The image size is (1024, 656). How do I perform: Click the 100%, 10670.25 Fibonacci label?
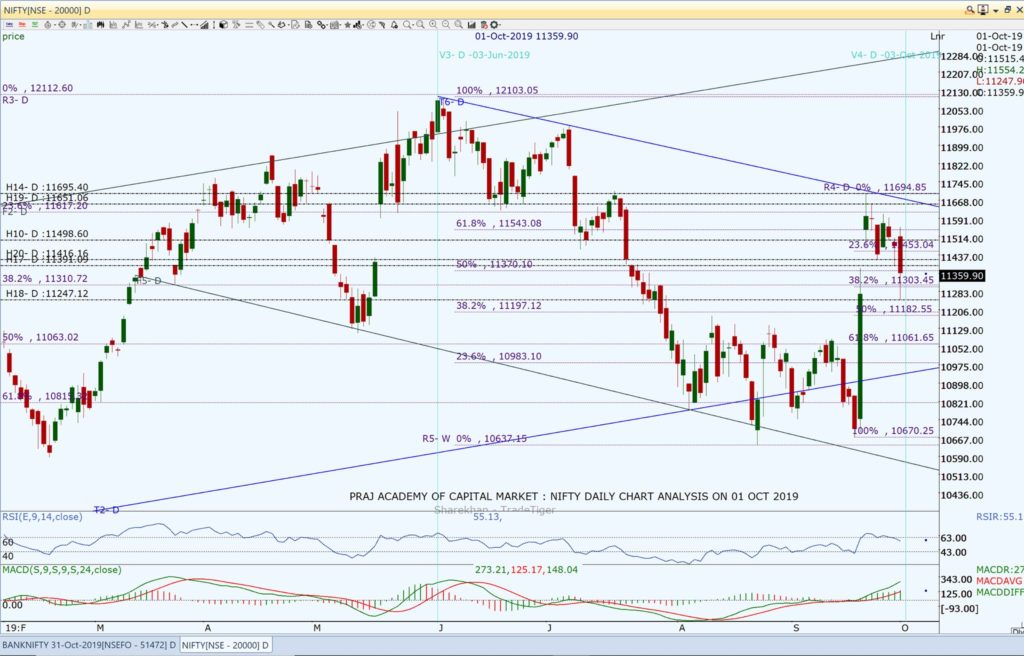tap(893, 431)
